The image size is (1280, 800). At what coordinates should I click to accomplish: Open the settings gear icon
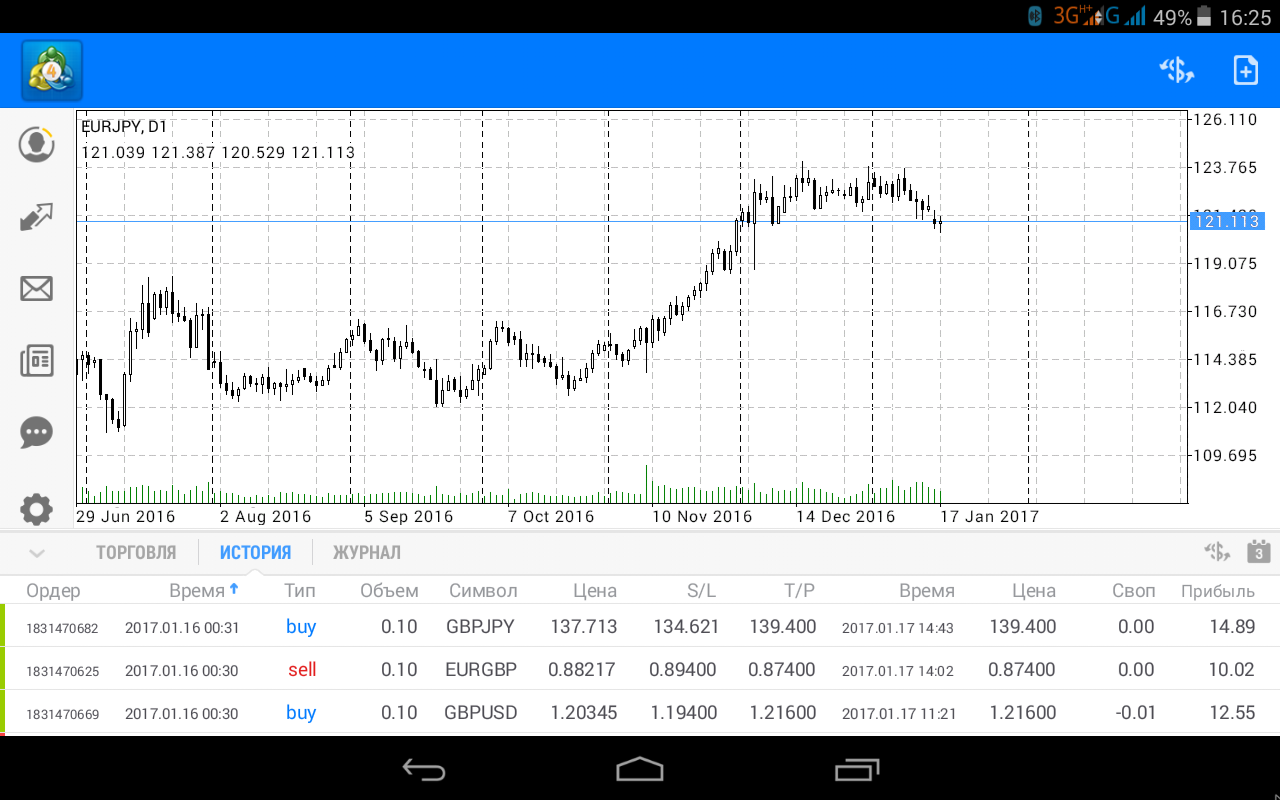point(37,509)
